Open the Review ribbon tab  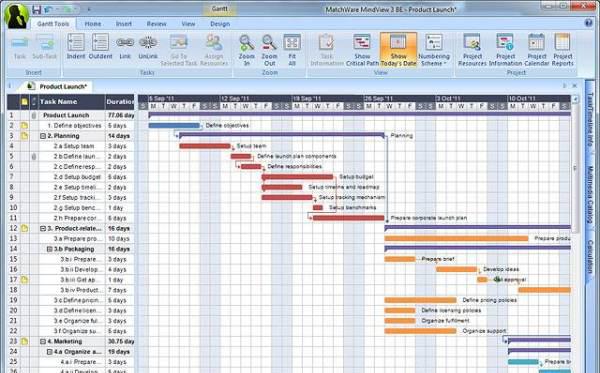tap(157, 24)
